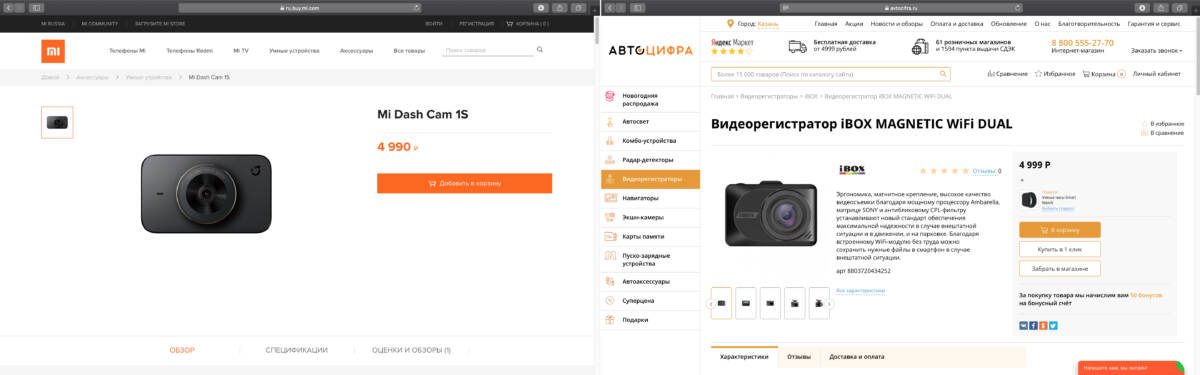Click the Яндекс Маркет star rating badge

(x=733, y=46)
